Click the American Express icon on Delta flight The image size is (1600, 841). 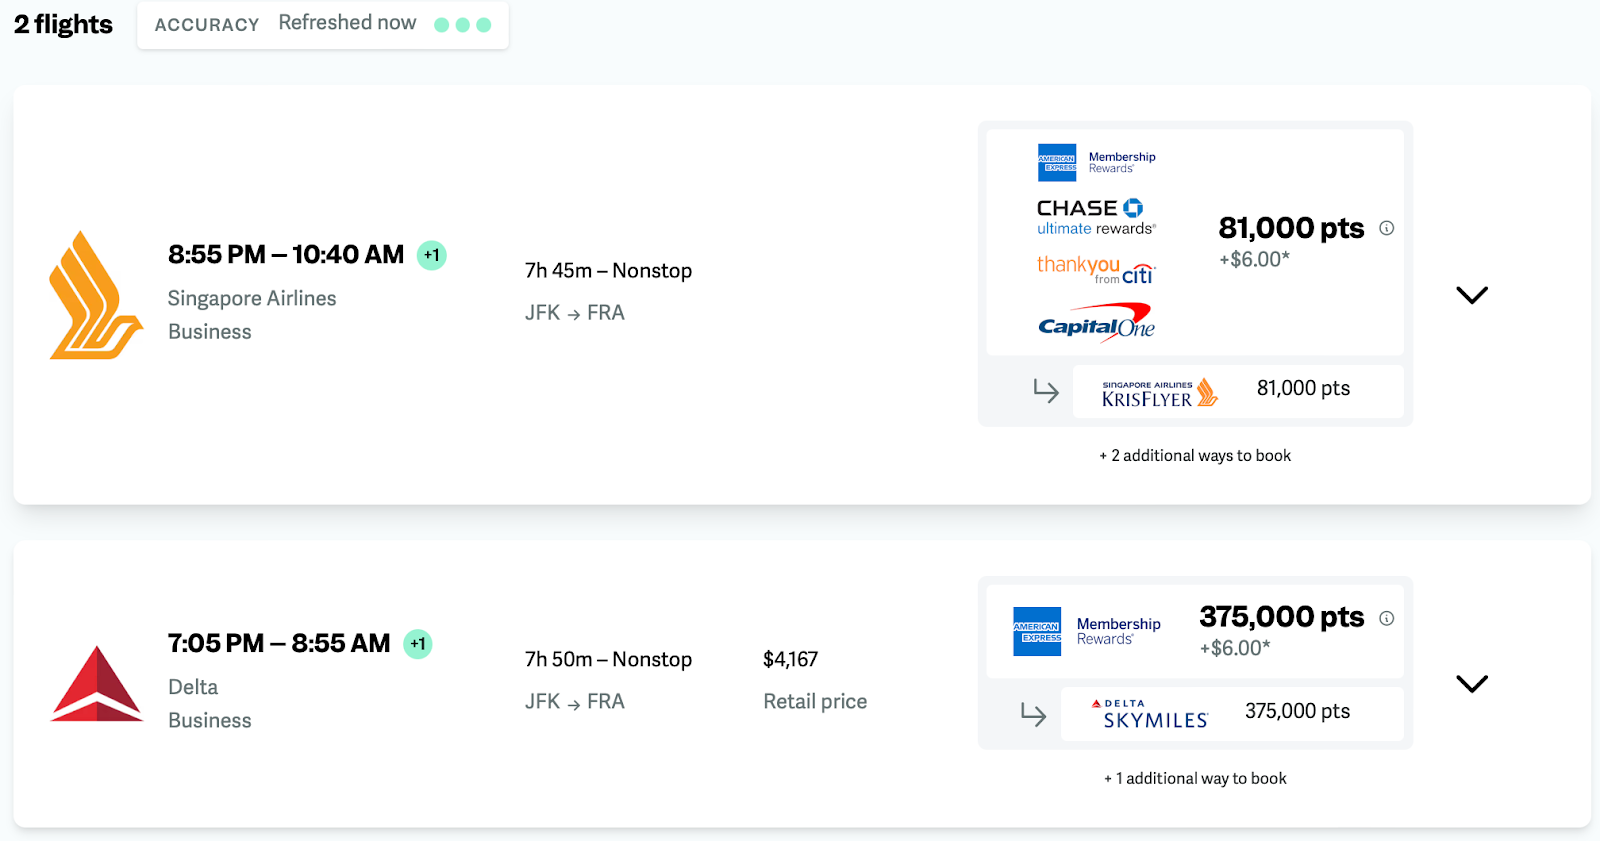(x=1037, y=632)
